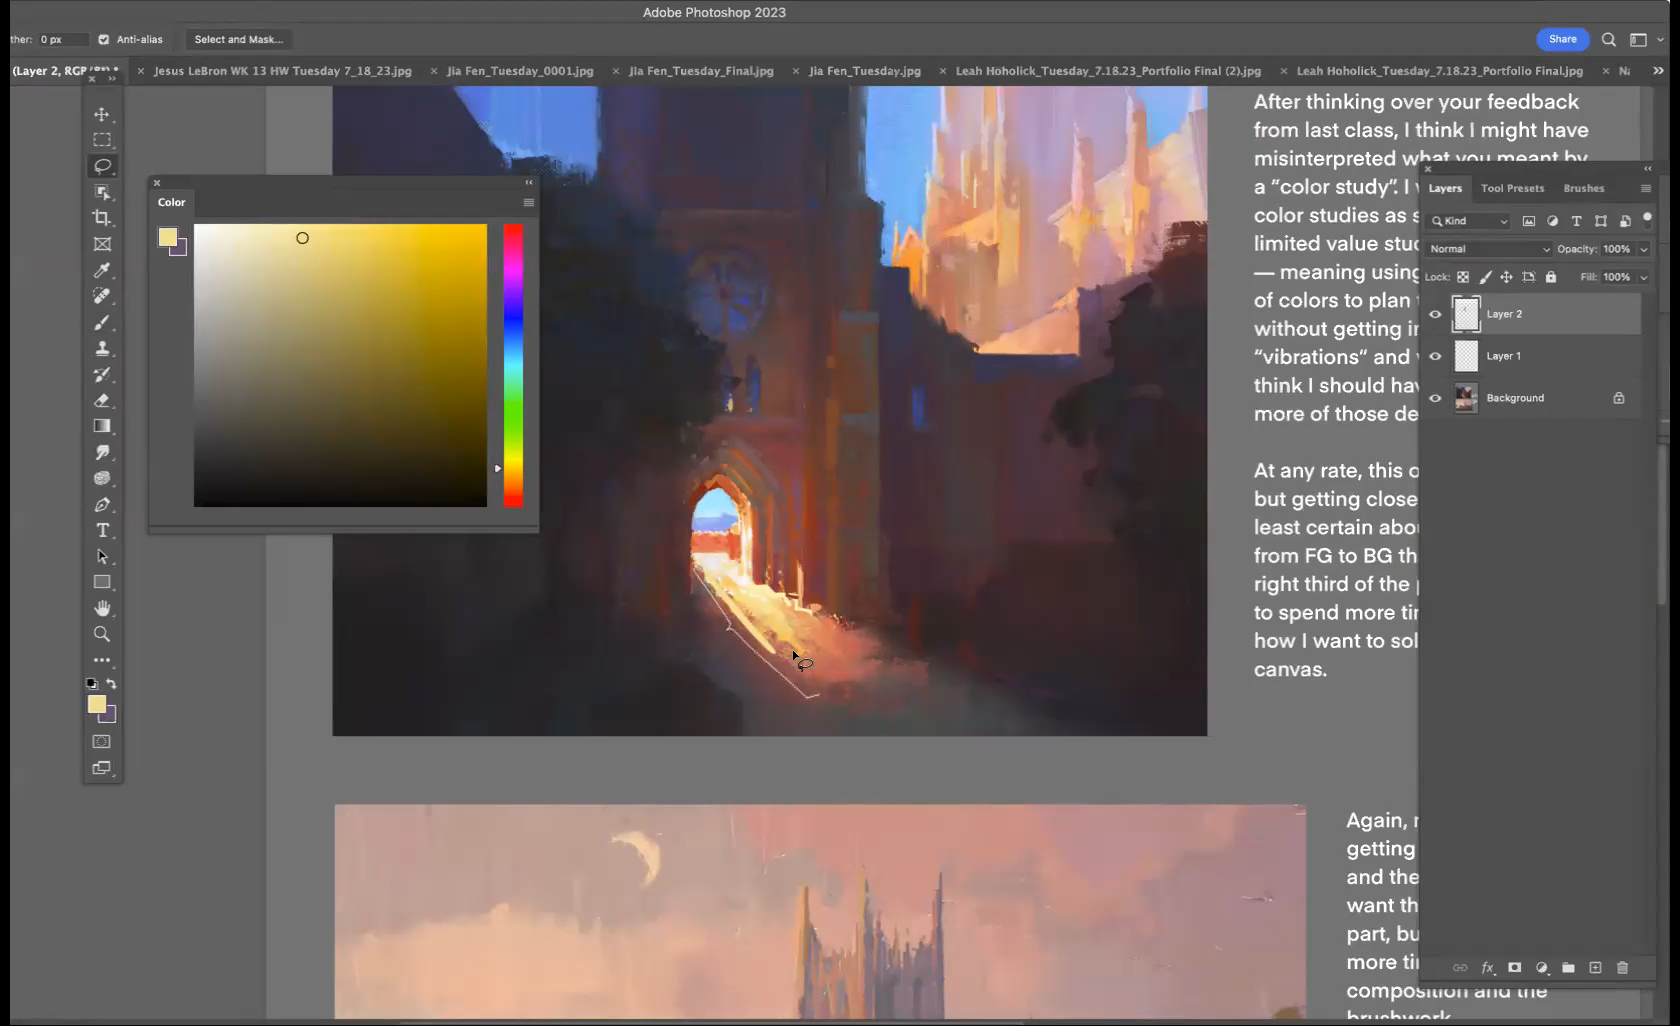This screenshot has width=1680, height=1026.
Task: Activate the Crop tool
Action: (102, 218)
